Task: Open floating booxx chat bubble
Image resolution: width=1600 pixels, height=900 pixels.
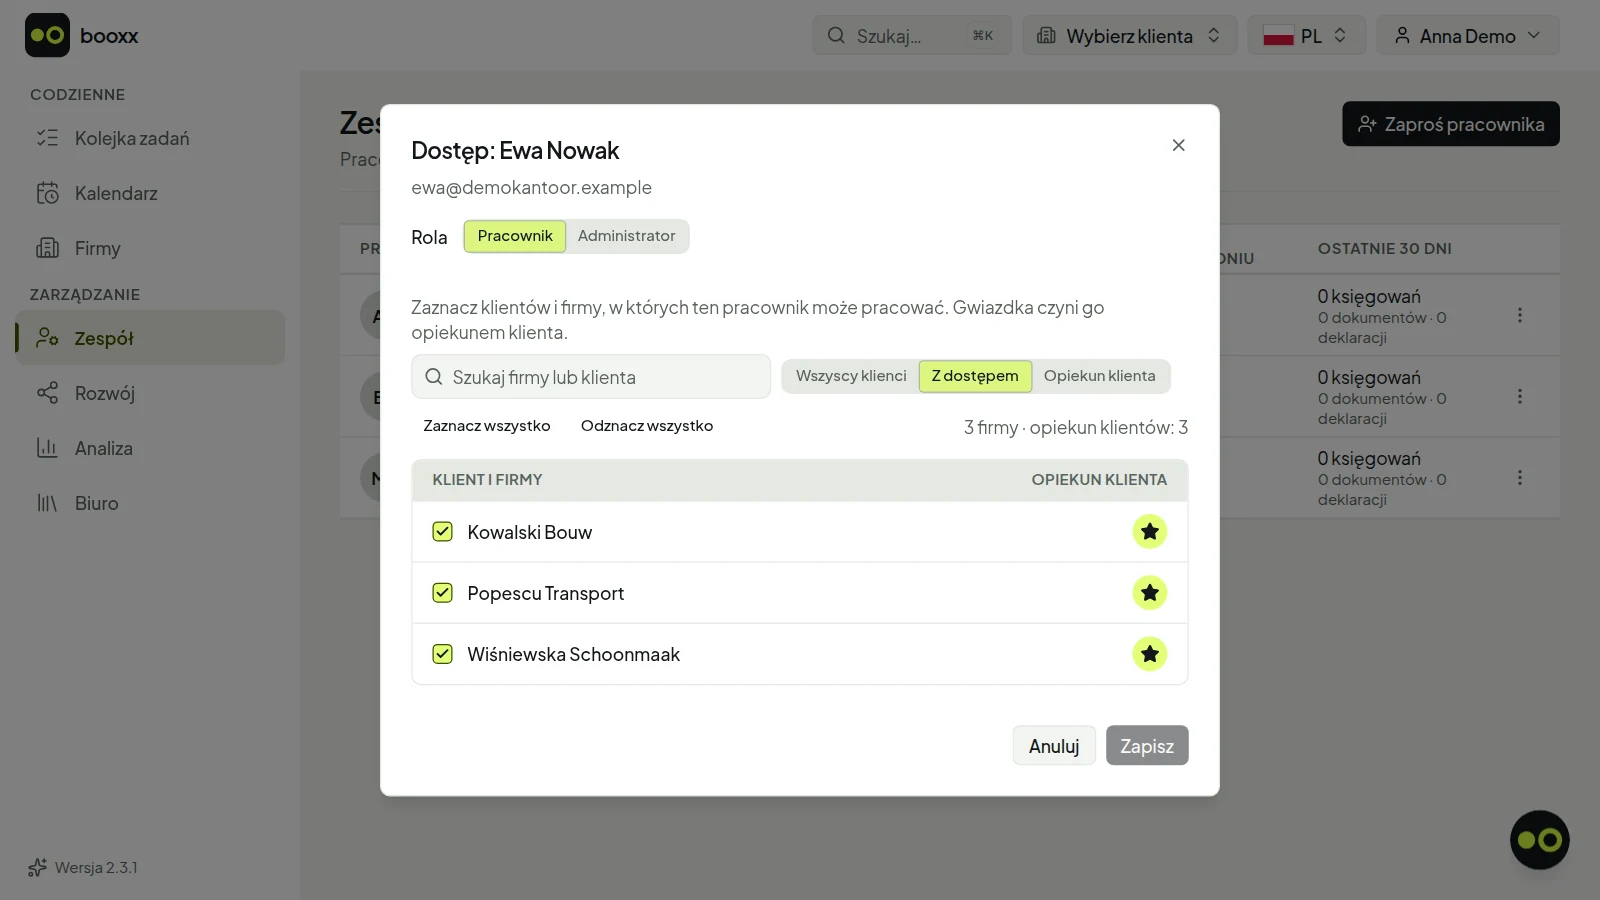Action: coord(1539,840)
